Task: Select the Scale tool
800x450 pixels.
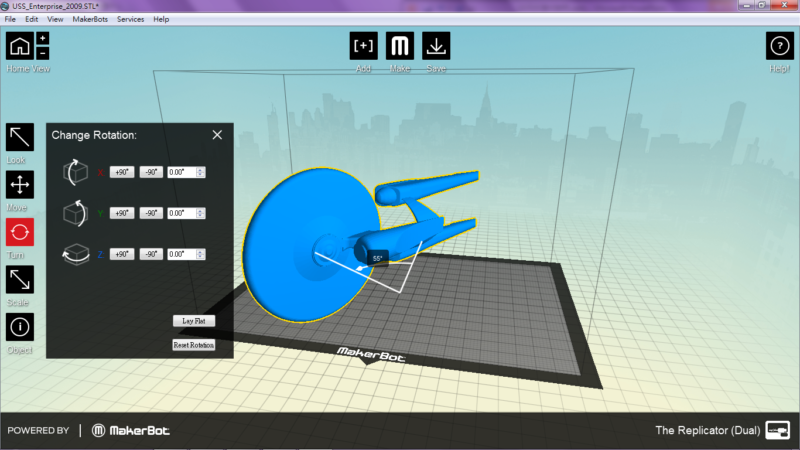Action: coord(20,280)
